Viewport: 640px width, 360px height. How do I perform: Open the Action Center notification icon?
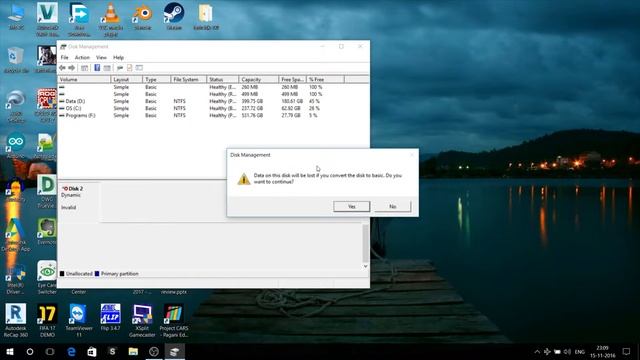[627, 351]
